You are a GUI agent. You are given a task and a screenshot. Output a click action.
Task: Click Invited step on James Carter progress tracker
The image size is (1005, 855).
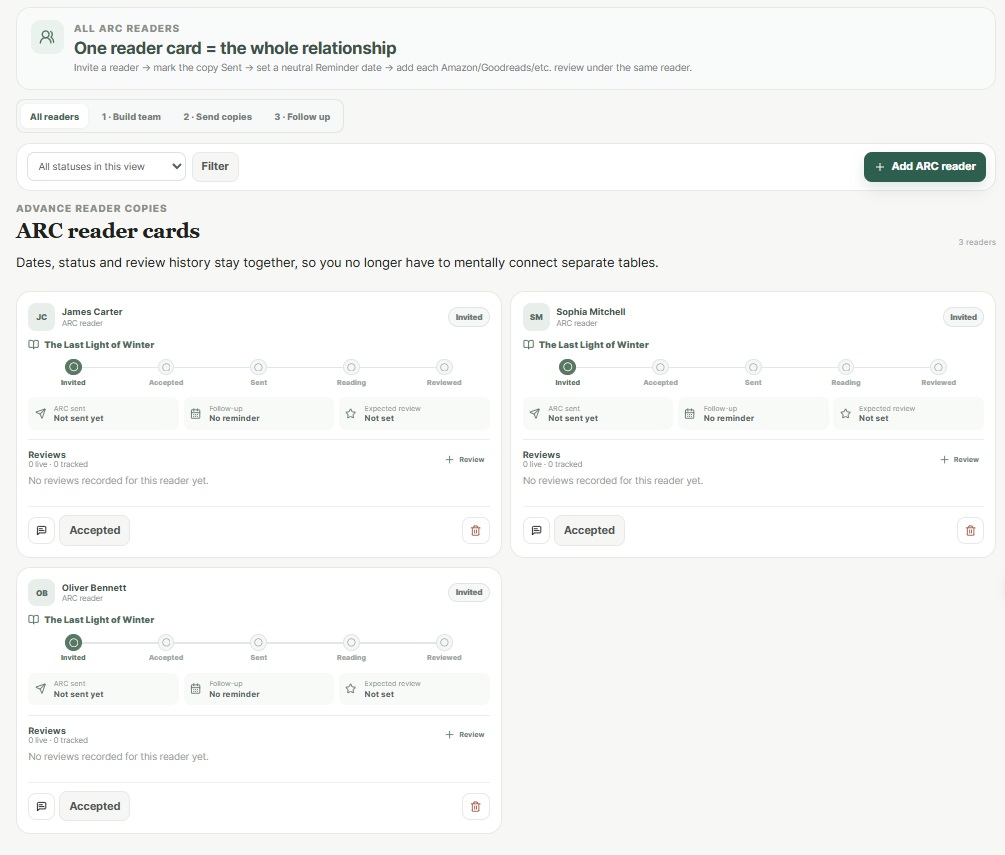click(x=74, y=367)
